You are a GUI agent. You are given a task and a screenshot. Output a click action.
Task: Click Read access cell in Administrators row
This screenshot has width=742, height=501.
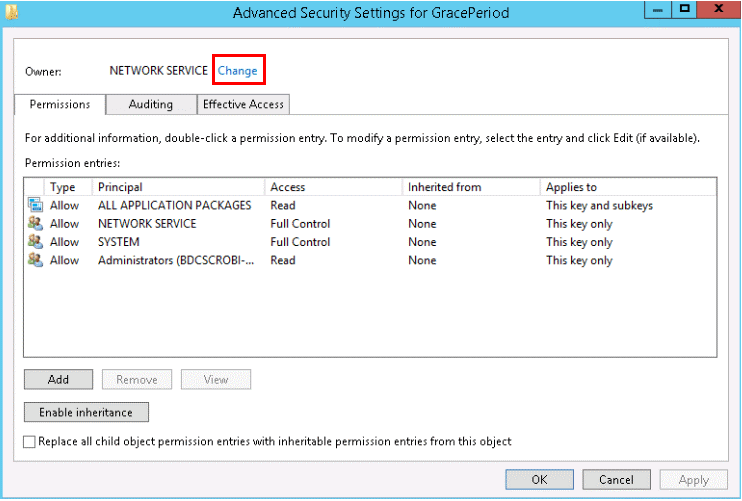[283, 260]
